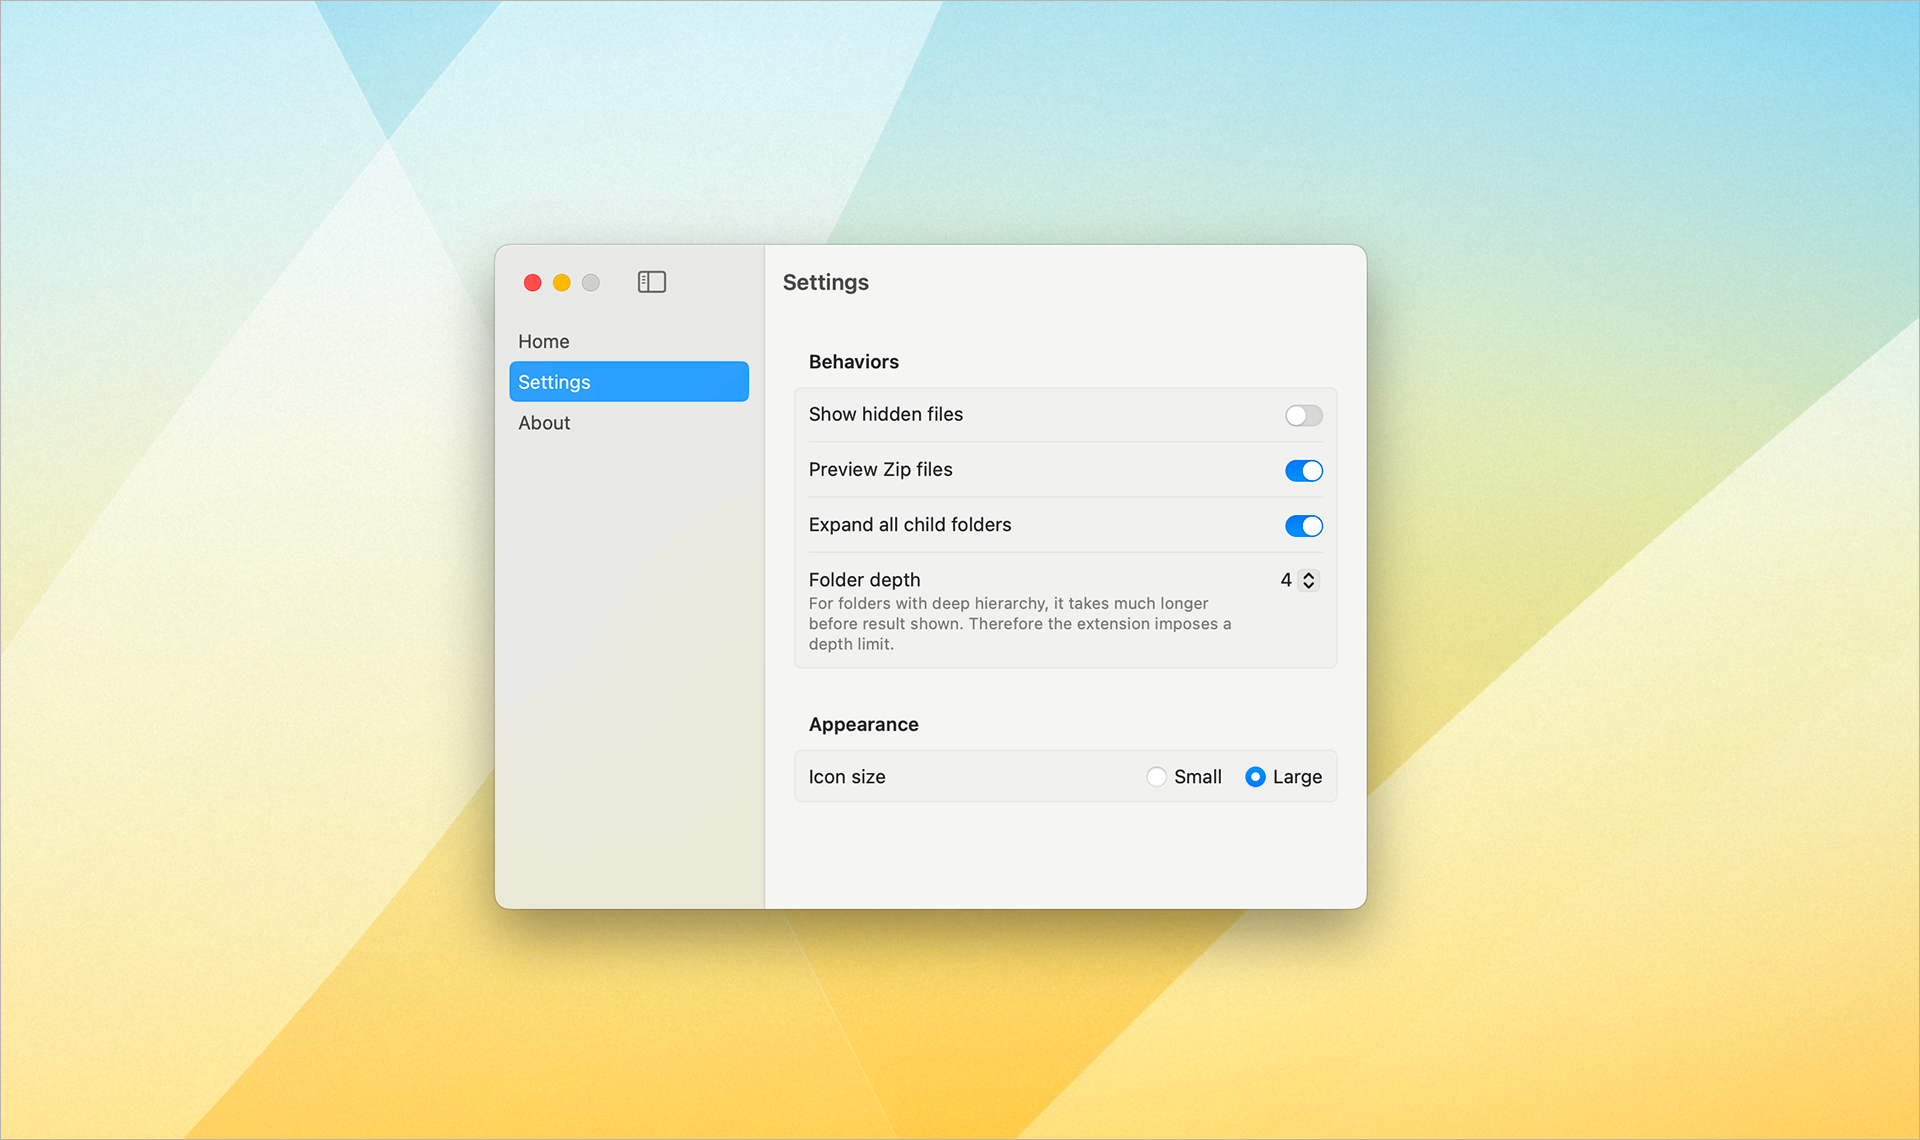Turn off Preview Zip files
The image size is (1920, 1140).
(1303, 470)
